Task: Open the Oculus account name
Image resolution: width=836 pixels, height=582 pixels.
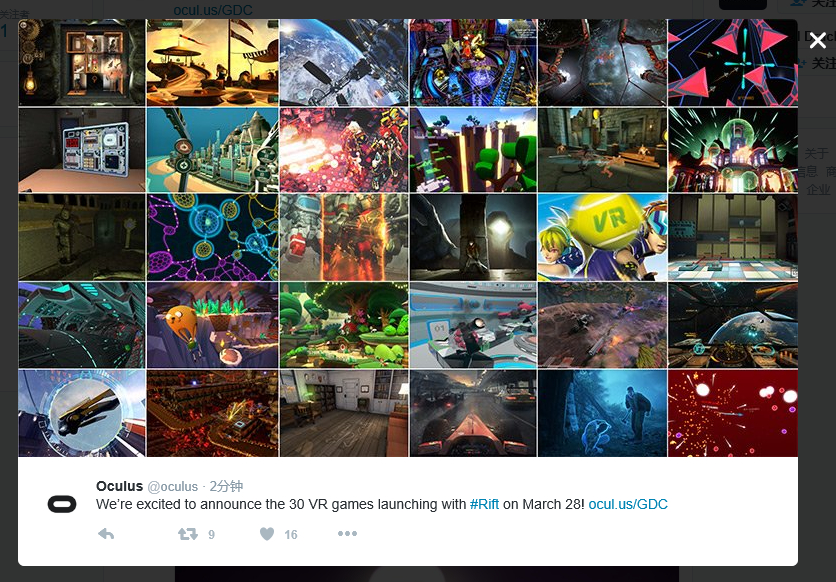Action: coord(119,486)
